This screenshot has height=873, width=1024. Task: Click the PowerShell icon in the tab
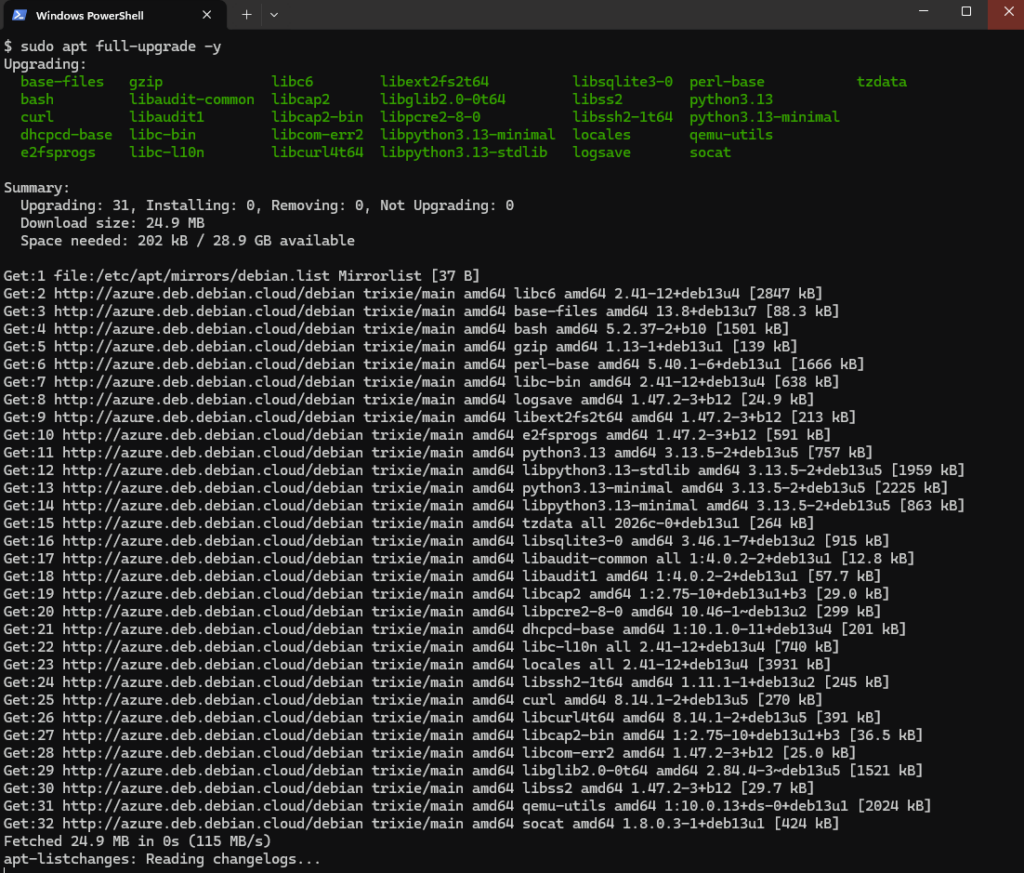point(19,15)
